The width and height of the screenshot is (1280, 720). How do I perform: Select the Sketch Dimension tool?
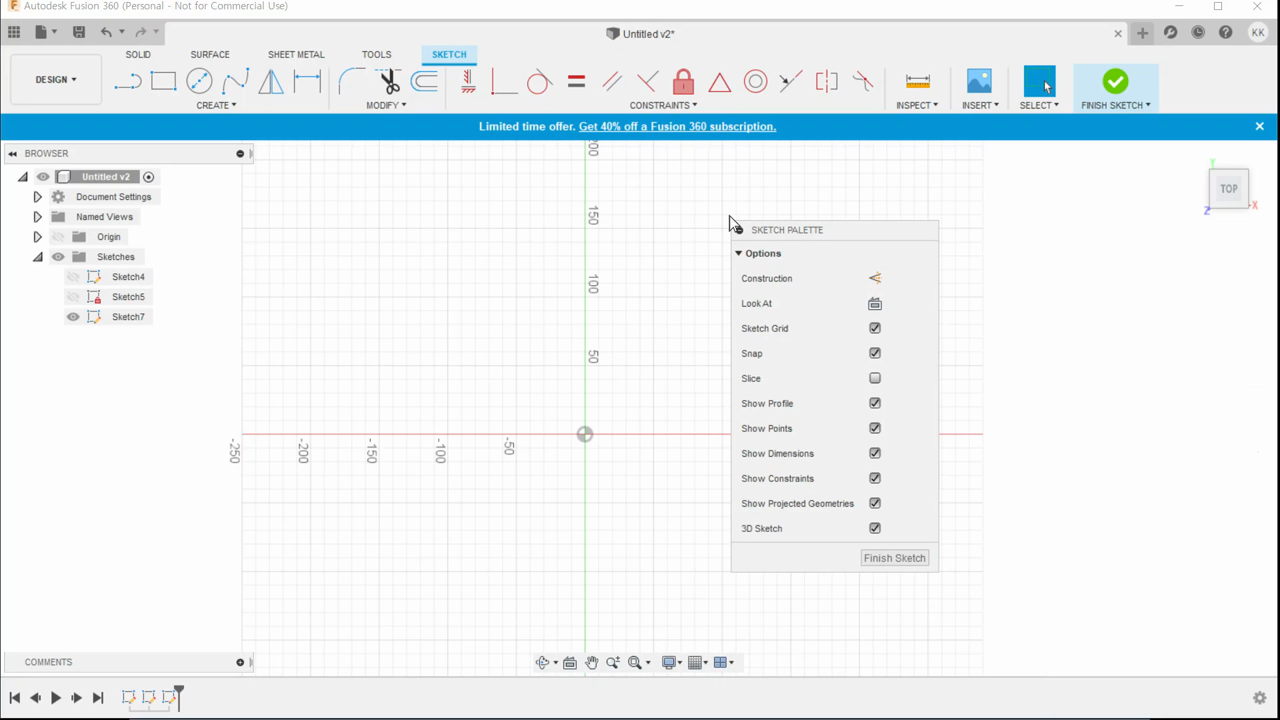point(307,82)
